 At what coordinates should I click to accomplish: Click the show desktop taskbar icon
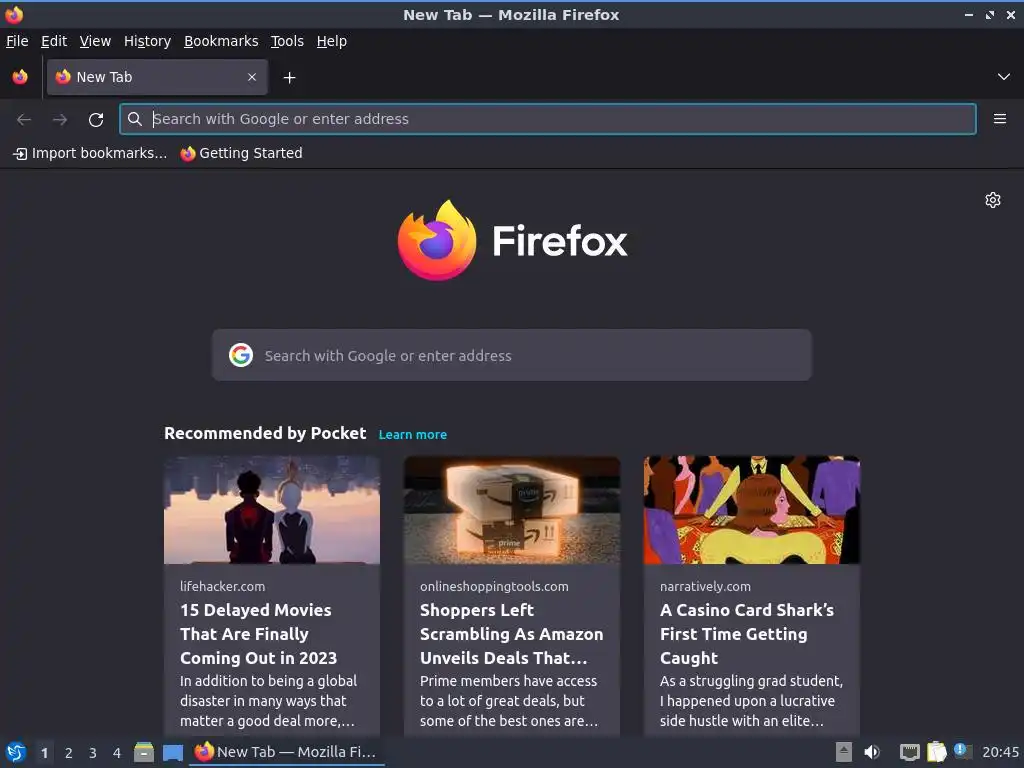click(x=173, y=752)
